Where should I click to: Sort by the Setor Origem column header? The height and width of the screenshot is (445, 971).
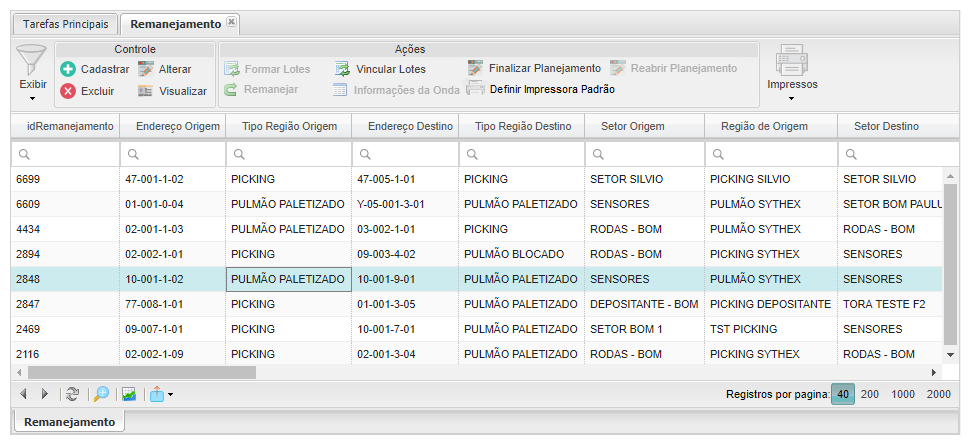tap(633, 126)
